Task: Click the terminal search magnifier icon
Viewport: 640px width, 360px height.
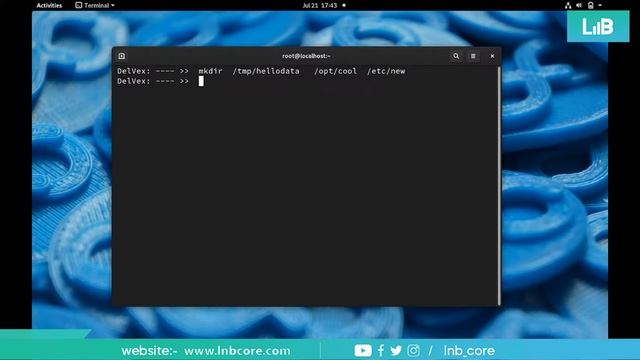Action: (x=456, y=56)
